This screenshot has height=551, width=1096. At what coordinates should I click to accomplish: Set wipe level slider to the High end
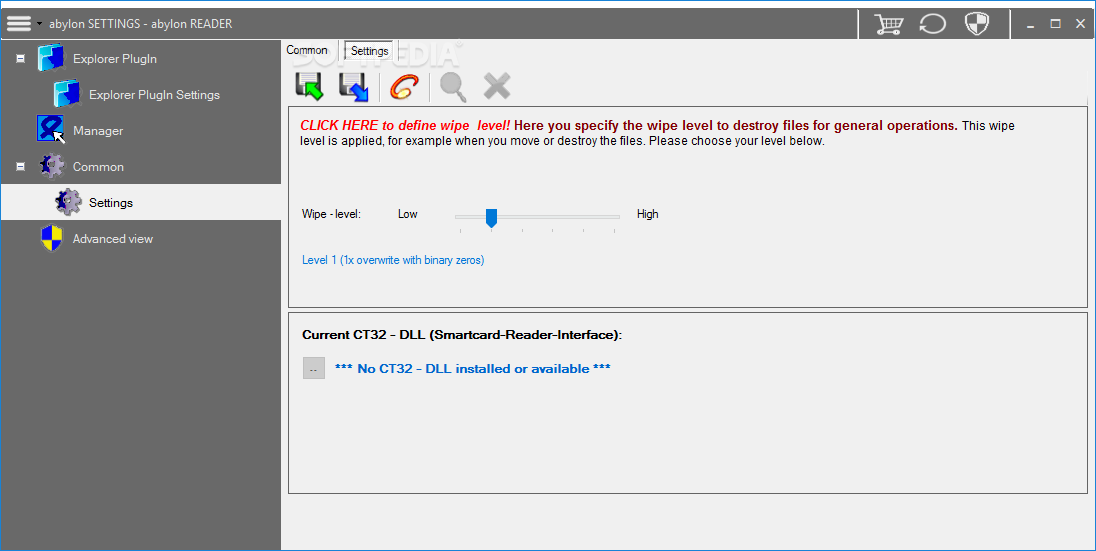coord(614,217)
